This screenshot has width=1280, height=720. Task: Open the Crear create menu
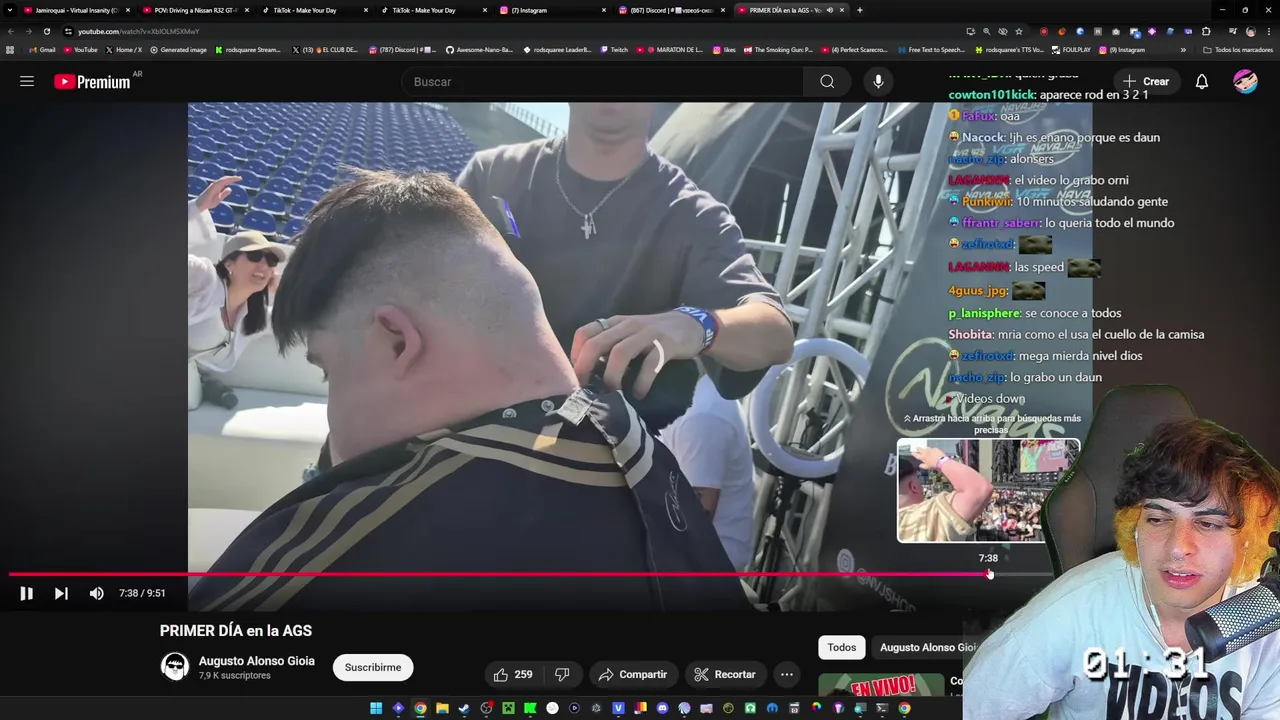(1146, 82)
